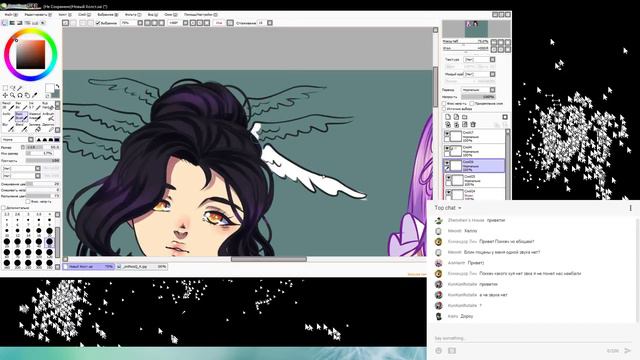Click the clear layer icon
This screenshot has width=640, height=360.
(464, 124)
